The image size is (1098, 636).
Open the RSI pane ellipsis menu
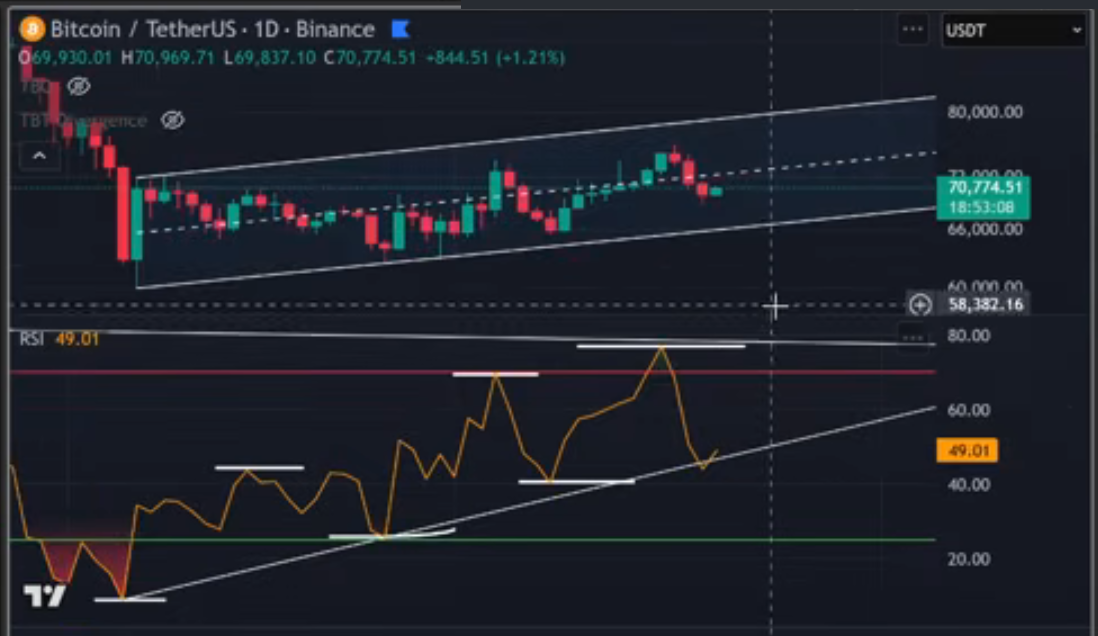tap(914, 340)
